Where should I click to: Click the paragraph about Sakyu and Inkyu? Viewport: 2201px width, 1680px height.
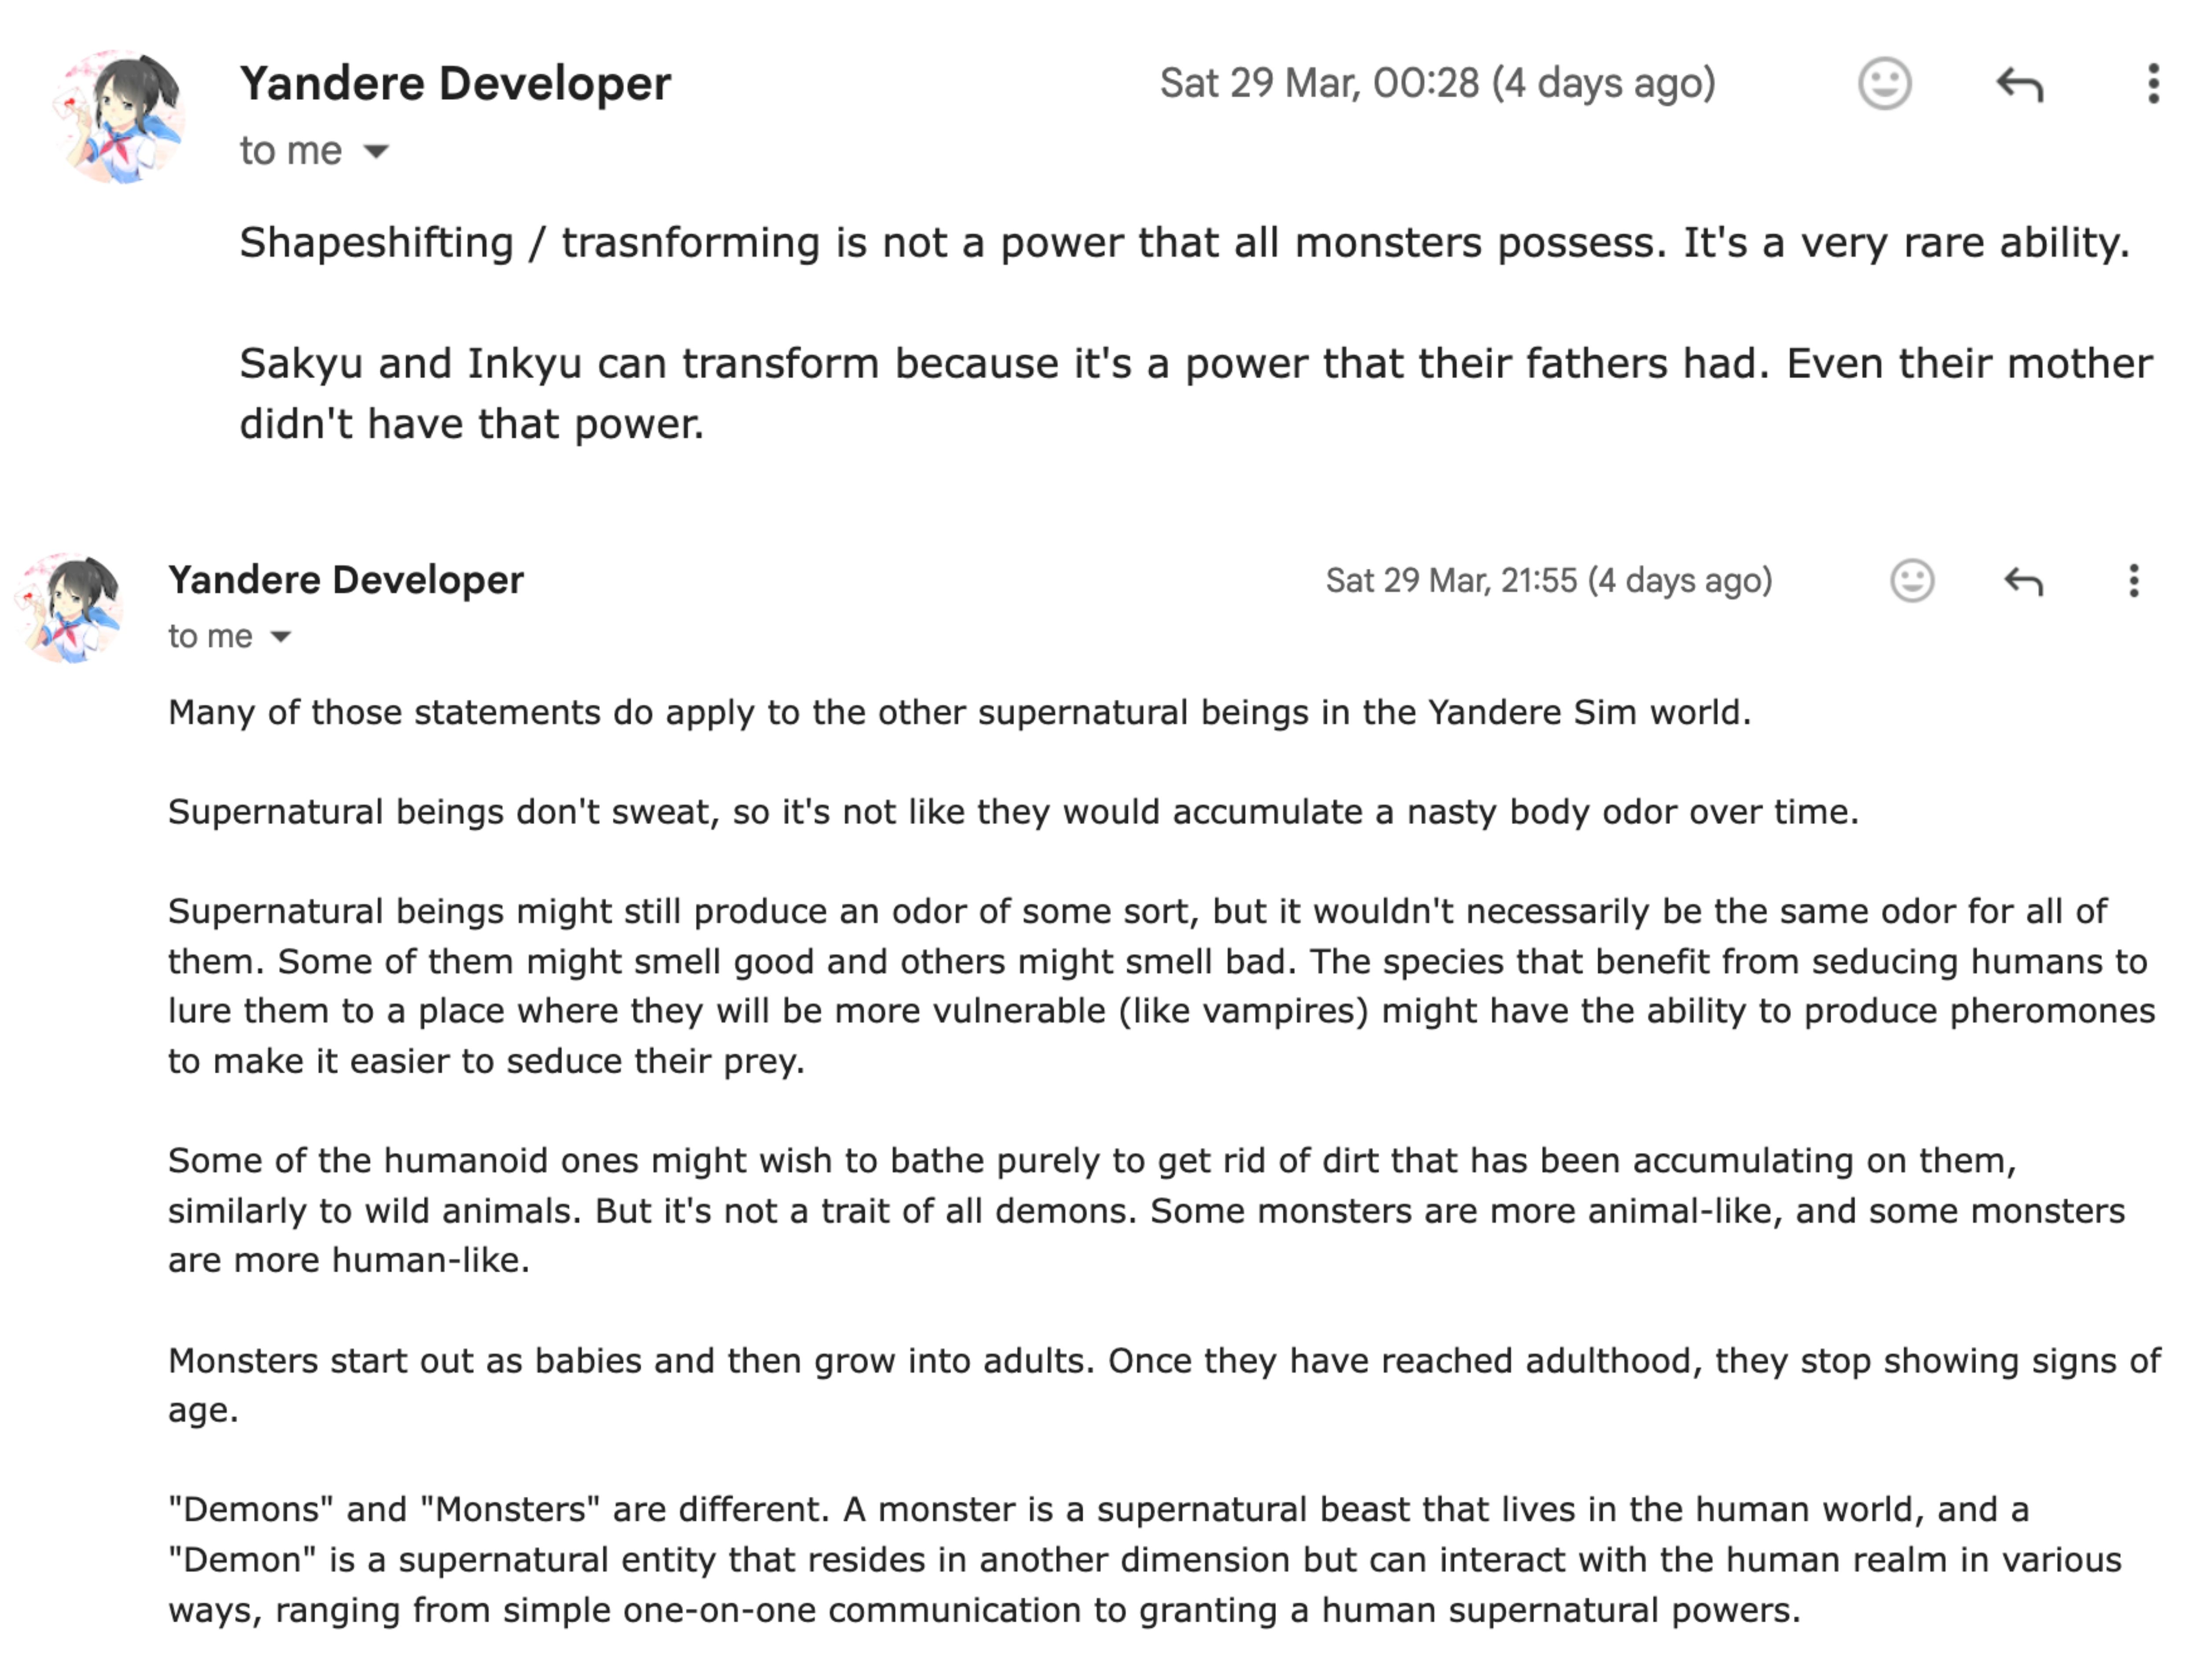pos(1195,393)
